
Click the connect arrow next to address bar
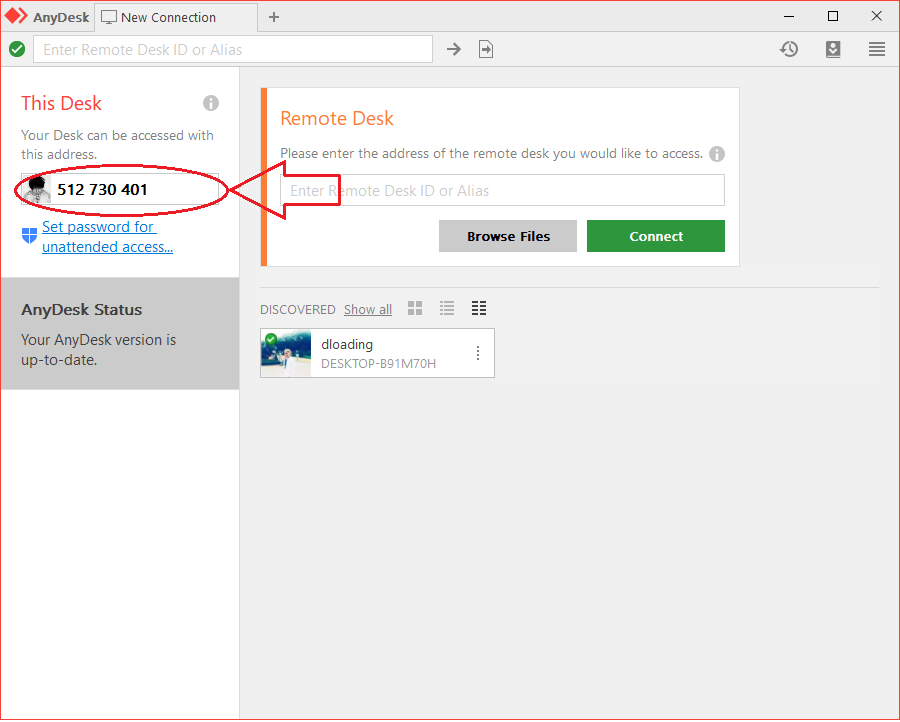coord(453,49)
